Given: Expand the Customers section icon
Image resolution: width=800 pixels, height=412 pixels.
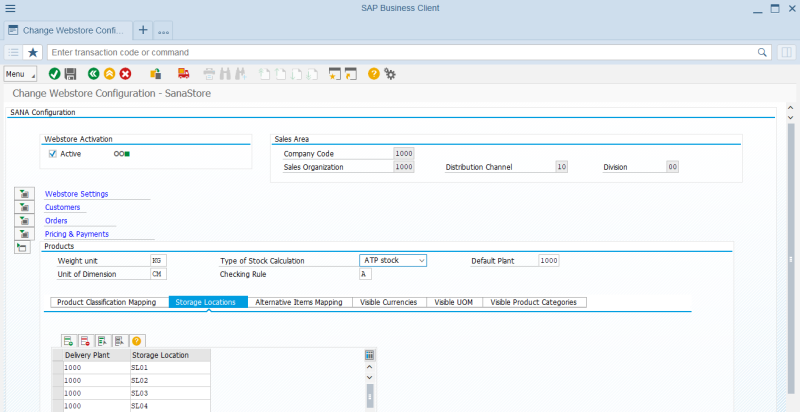Looking at the screenshot, I should click(23, 207).
